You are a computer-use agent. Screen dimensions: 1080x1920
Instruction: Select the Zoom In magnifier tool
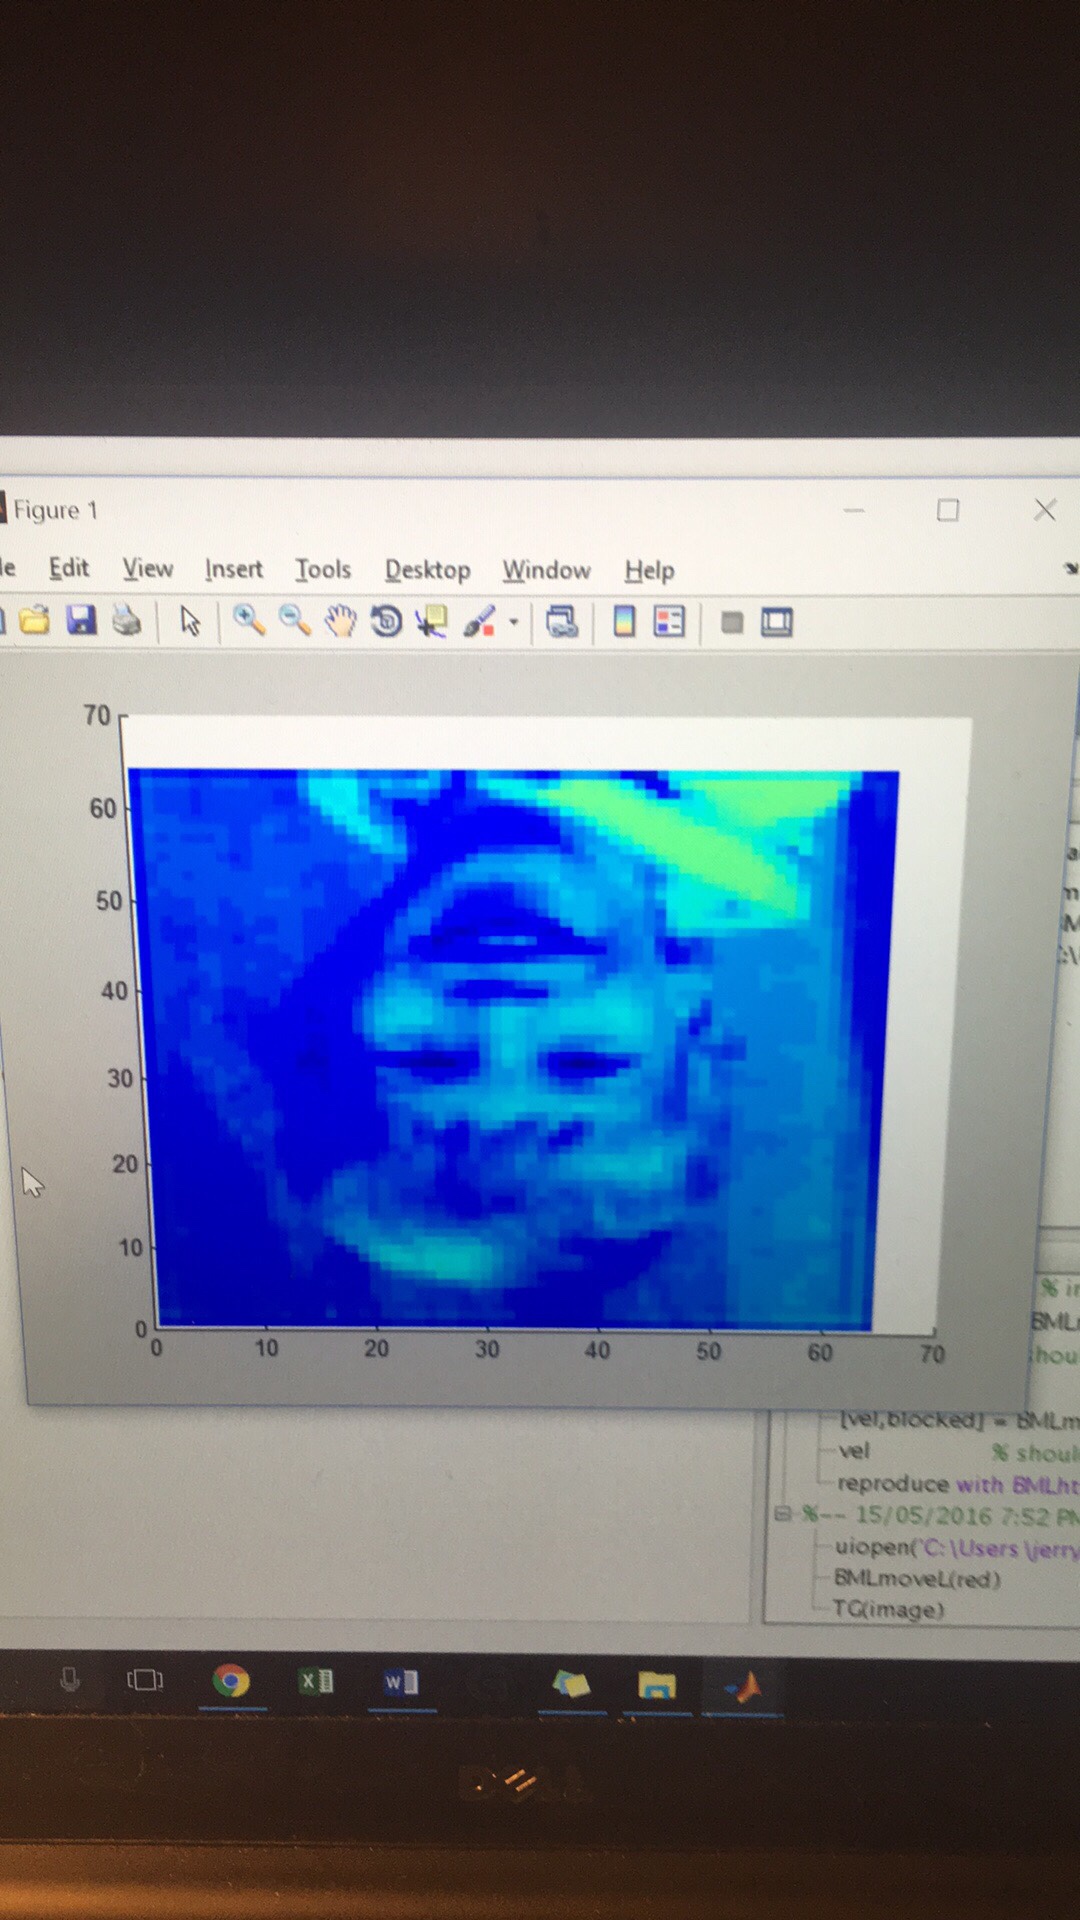point(248,621)
